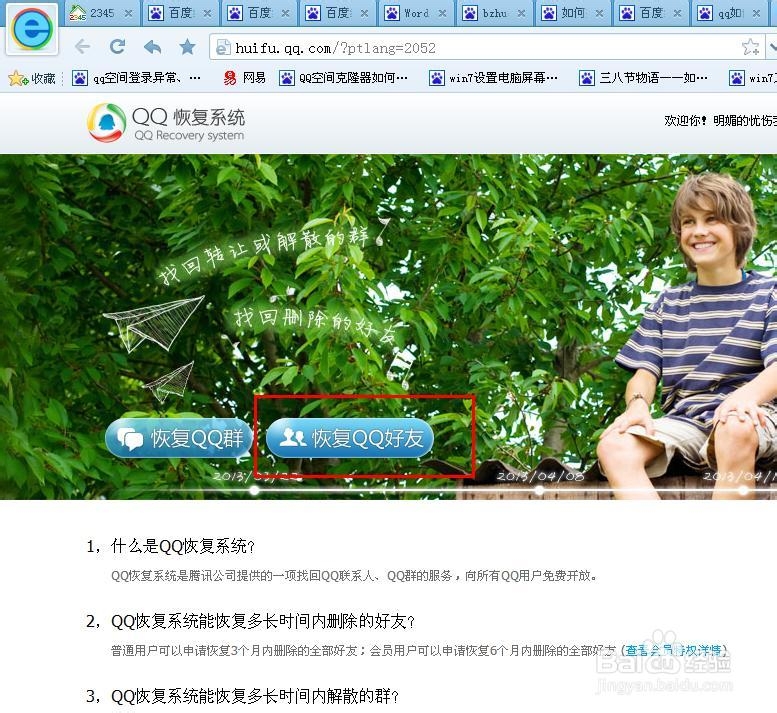Click the 找回删除的好友 banner text
Screen dimensions: 777x713
click(x=316, y=325)
